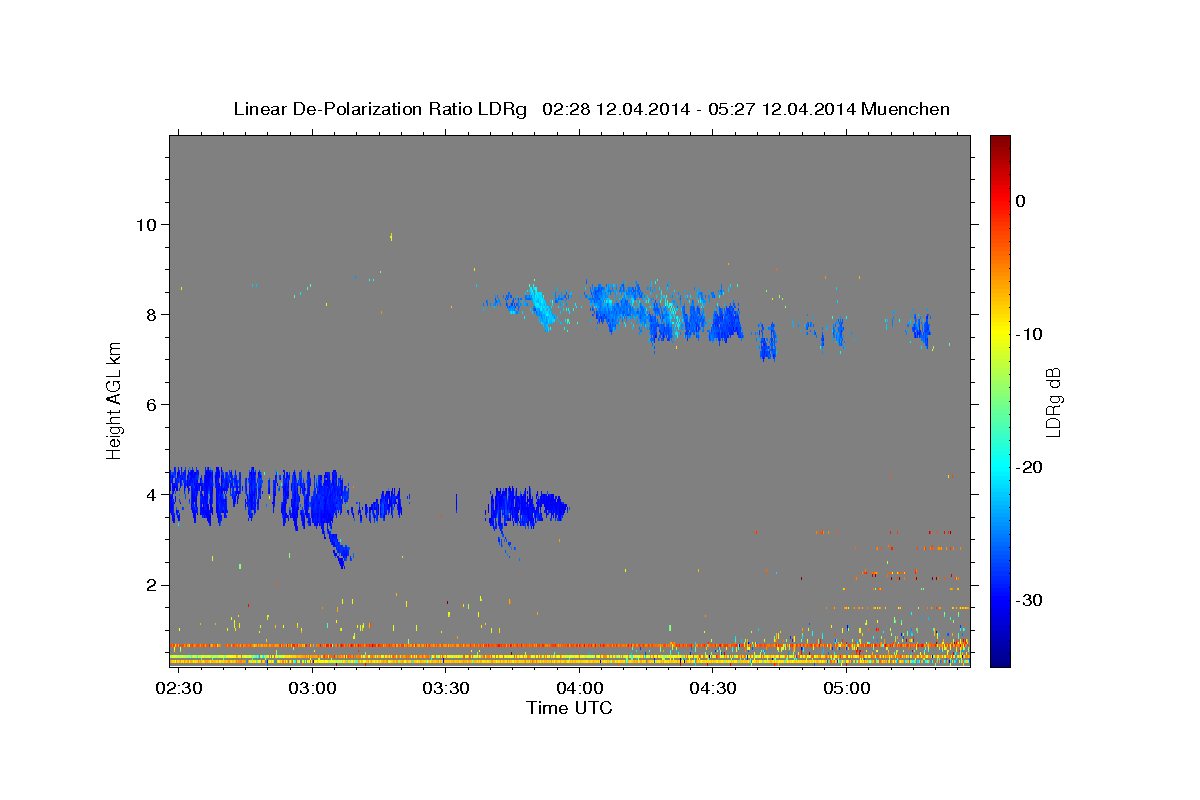The height and width of the screenshot is (800, 1200).
Task: Click the 04:30 time tick label
Action: (x=713, y=689)
